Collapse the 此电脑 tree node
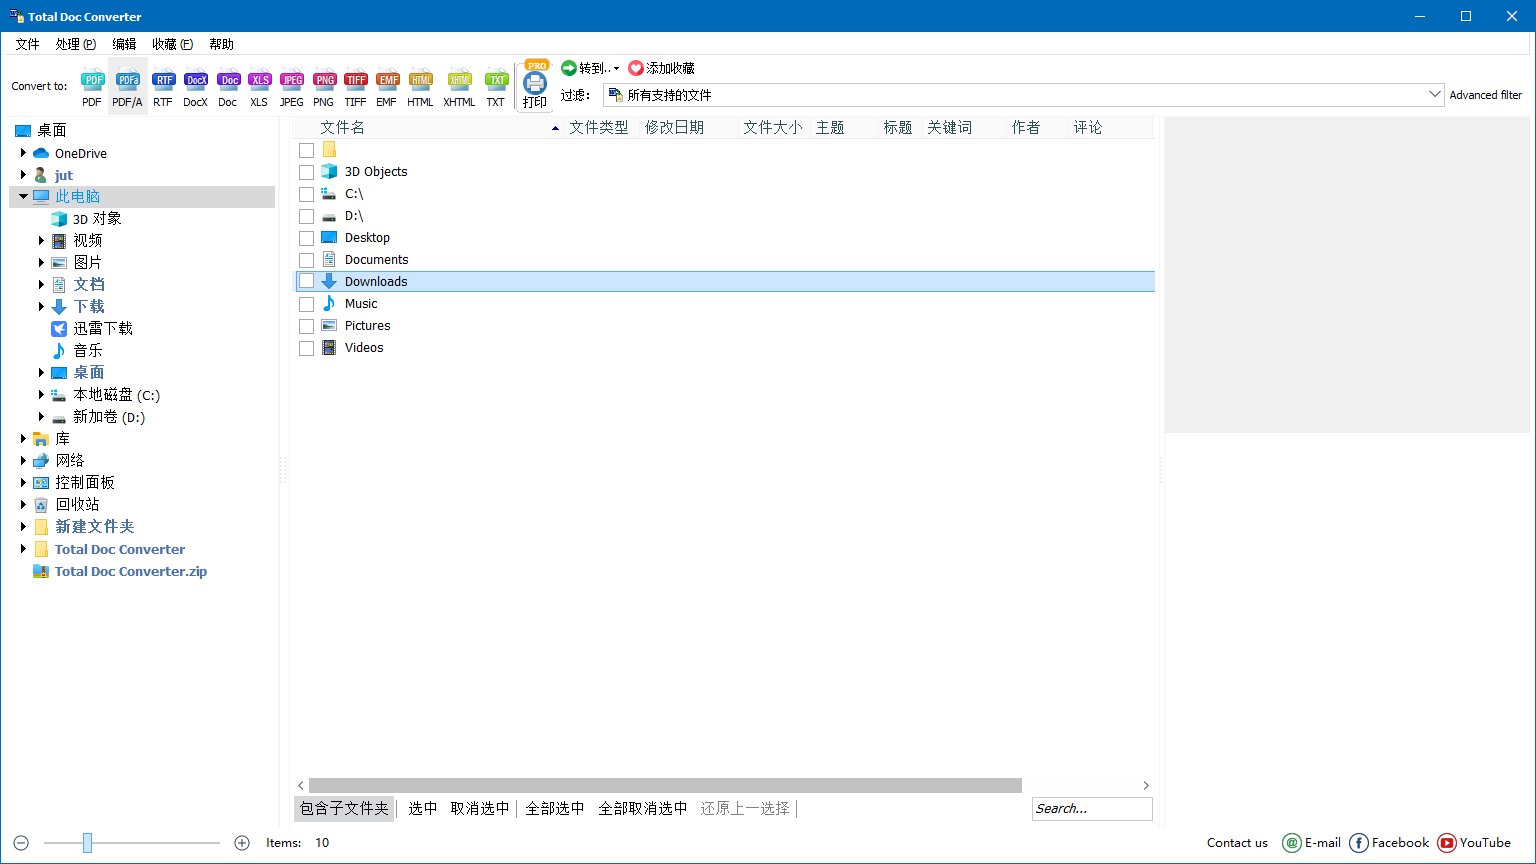Image resolution: width=1536 pixels, height=864 pixels. pyautogui.click(x=23, y=196)
